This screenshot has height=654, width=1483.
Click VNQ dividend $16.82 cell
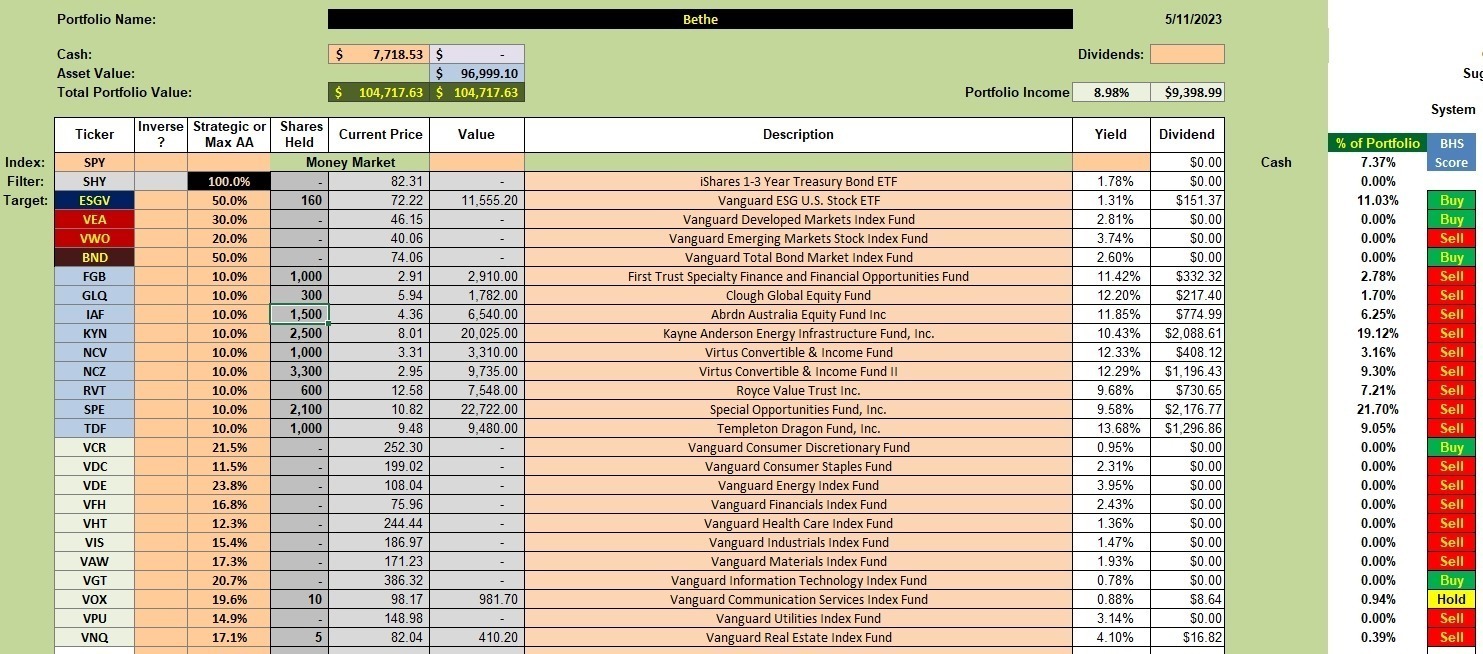[x=1187, y=637]
